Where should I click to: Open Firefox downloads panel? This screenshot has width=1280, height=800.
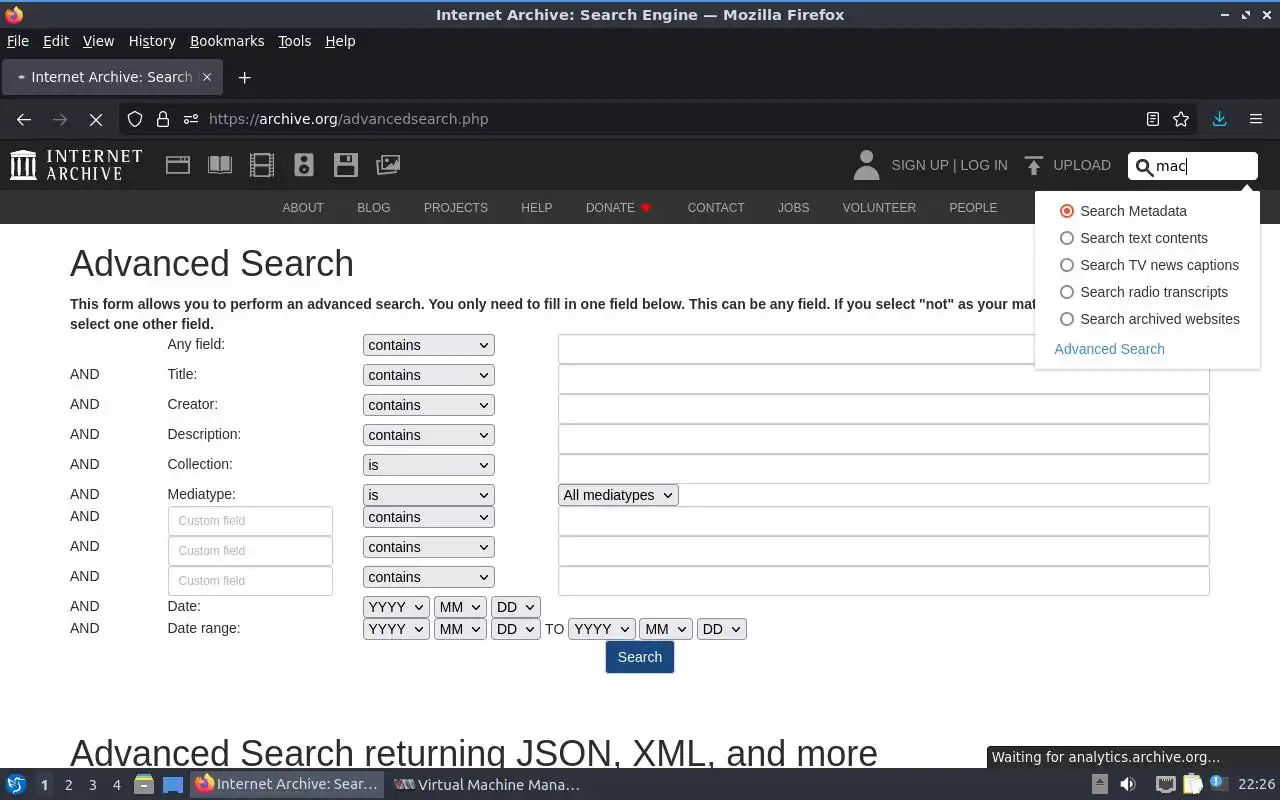(x=1219, y=119)
